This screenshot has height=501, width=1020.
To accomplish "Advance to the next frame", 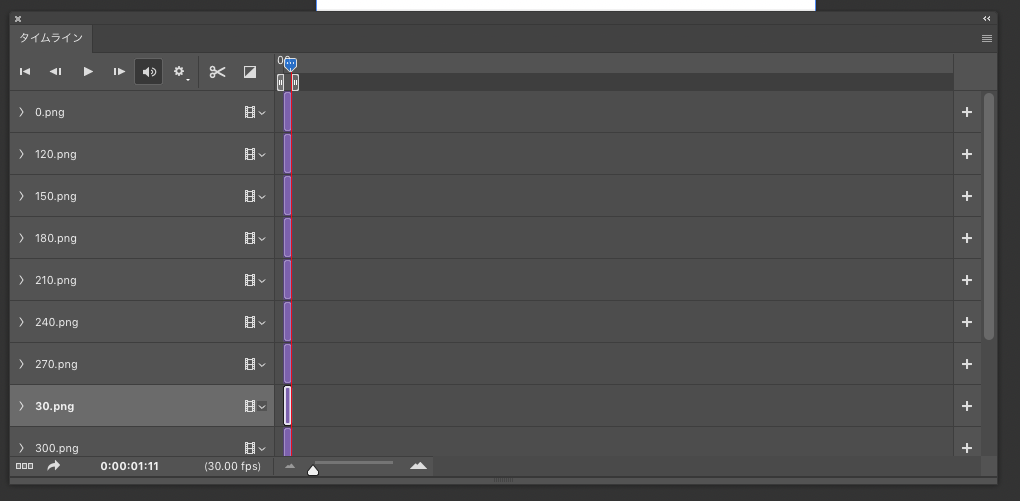I will coord(119,72).
